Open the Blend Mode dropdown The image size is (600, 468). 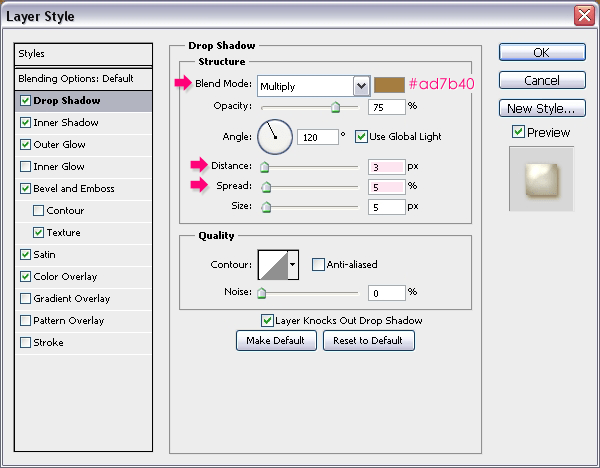point(361,86)
